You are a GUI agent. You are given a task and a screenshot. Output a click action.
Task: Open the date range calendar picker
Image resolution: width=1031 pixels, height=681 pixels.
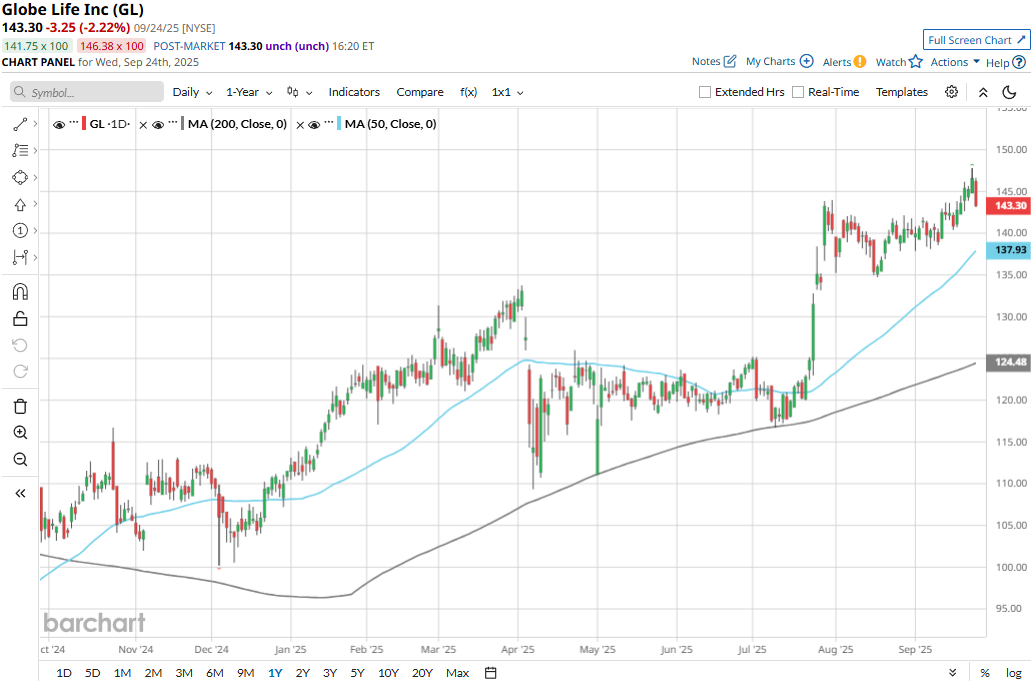coord(491,672)
